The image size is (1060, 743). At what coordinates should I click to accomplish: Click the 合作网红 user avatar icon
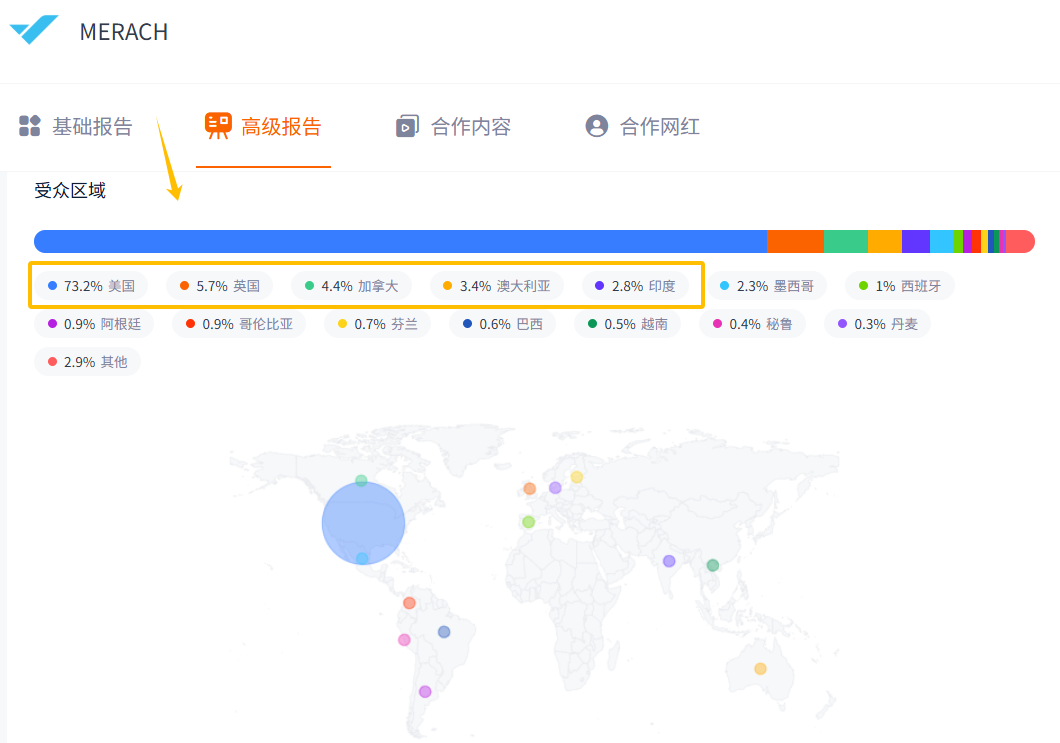coord(597,126)
